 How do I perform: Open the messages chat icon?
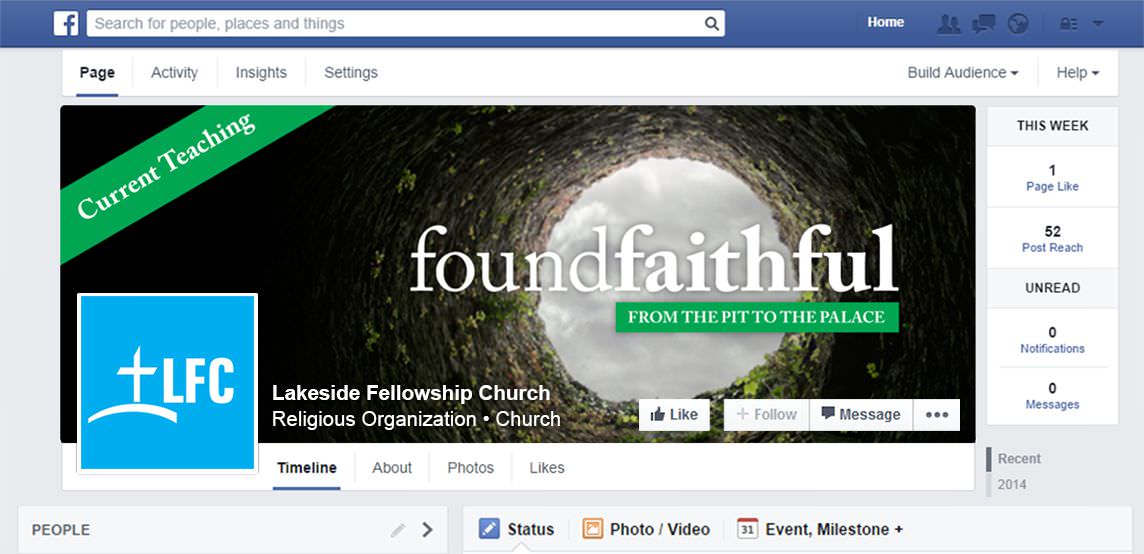pos(983,23)
